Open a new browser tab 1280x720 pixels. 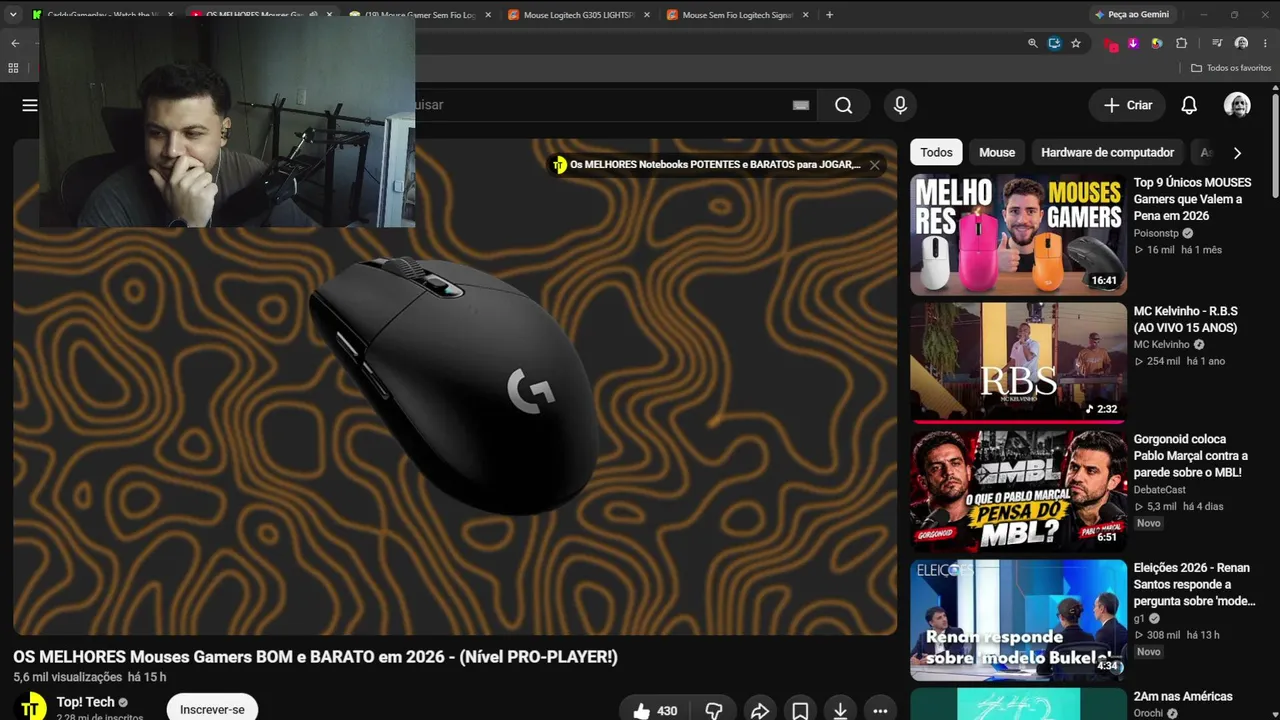point(829,15)
